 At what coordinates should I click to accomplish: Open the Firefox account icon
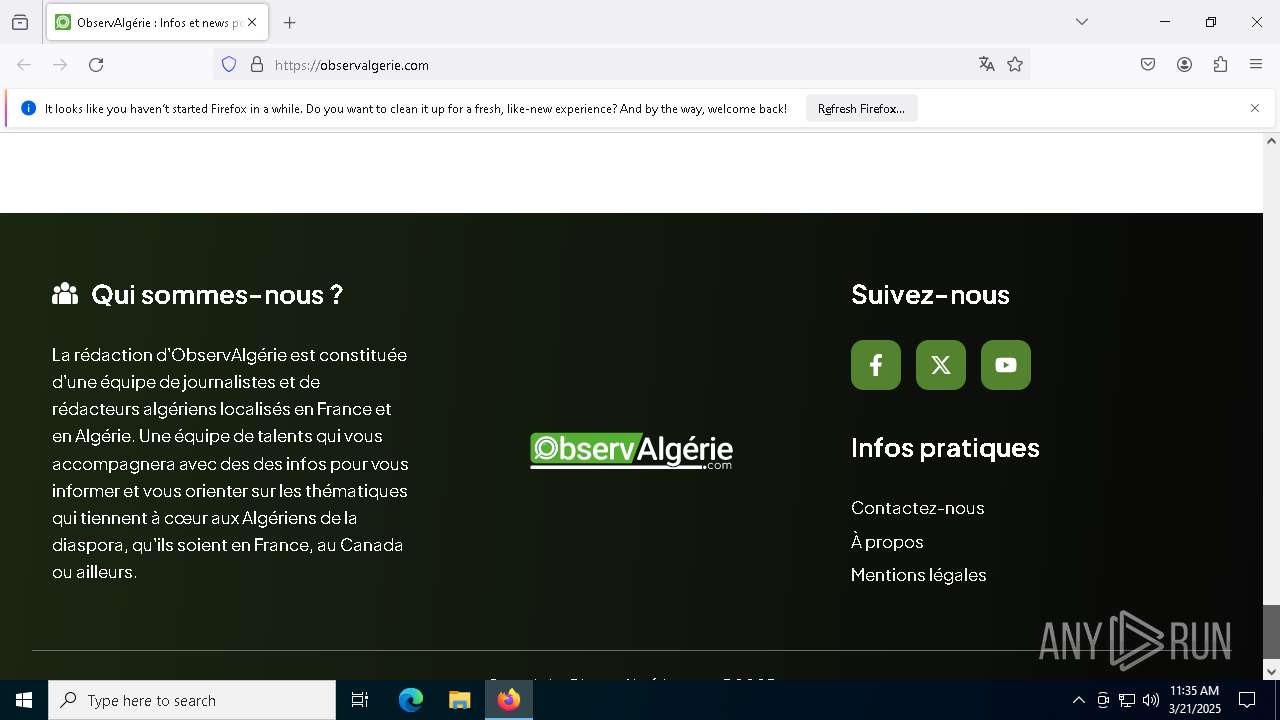(1184, 65)
